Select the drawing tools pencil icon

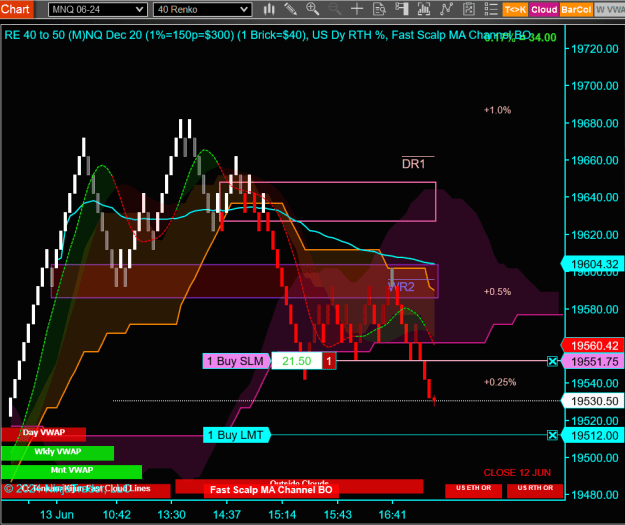pos(291,9)
